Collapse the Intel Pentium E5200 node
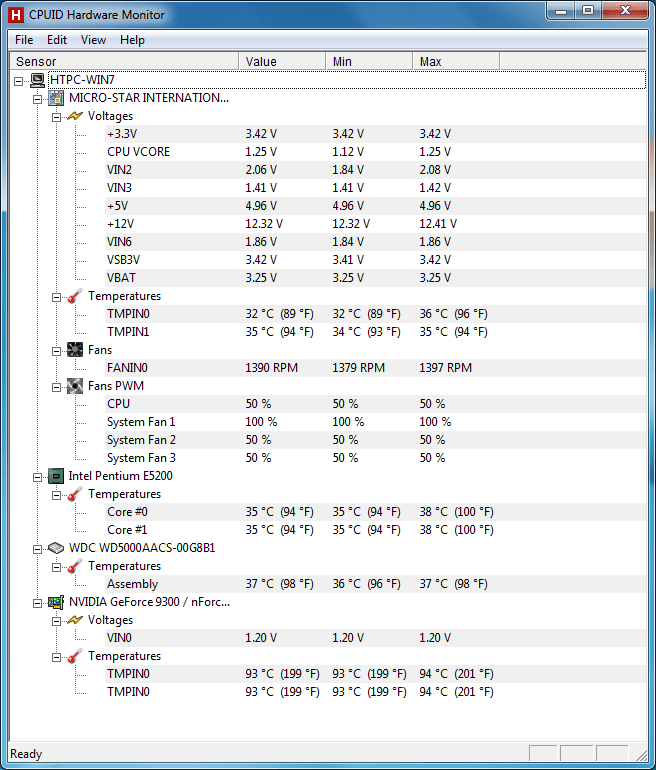Image resolution: width=656 pixels, height=770 pixels. [37, 477]
